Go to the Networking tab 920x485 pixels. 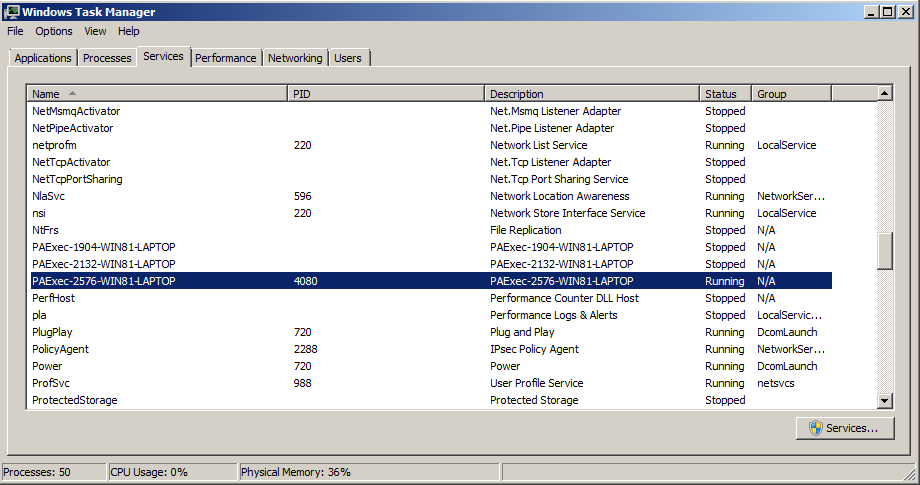pos(295,58)
